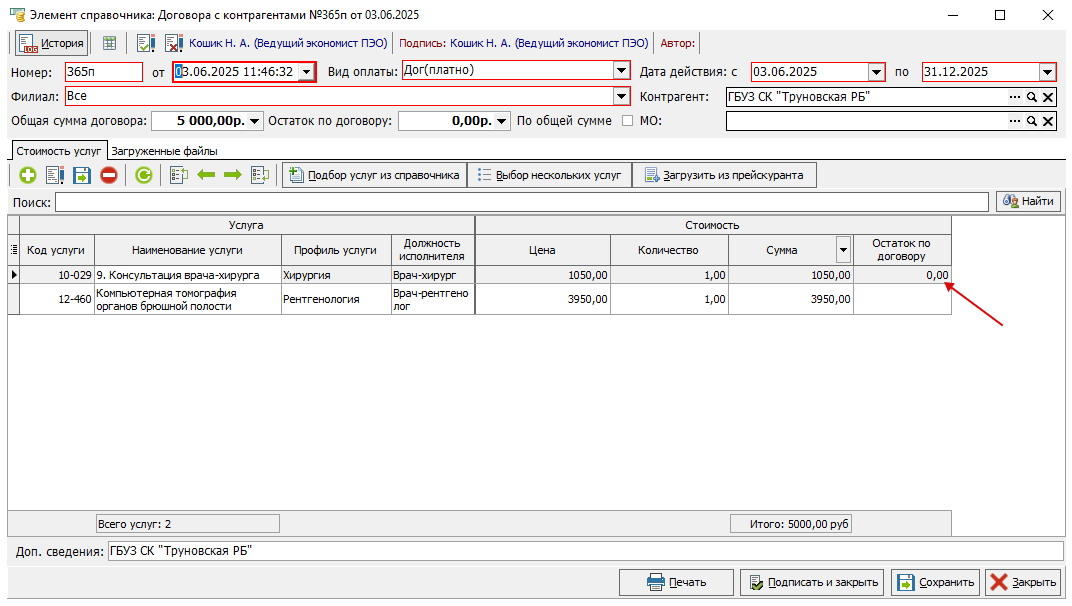Viewport: 1072px width, 606px height.
Task: Click the blue floppy save row icon
Action: [81, 175]
